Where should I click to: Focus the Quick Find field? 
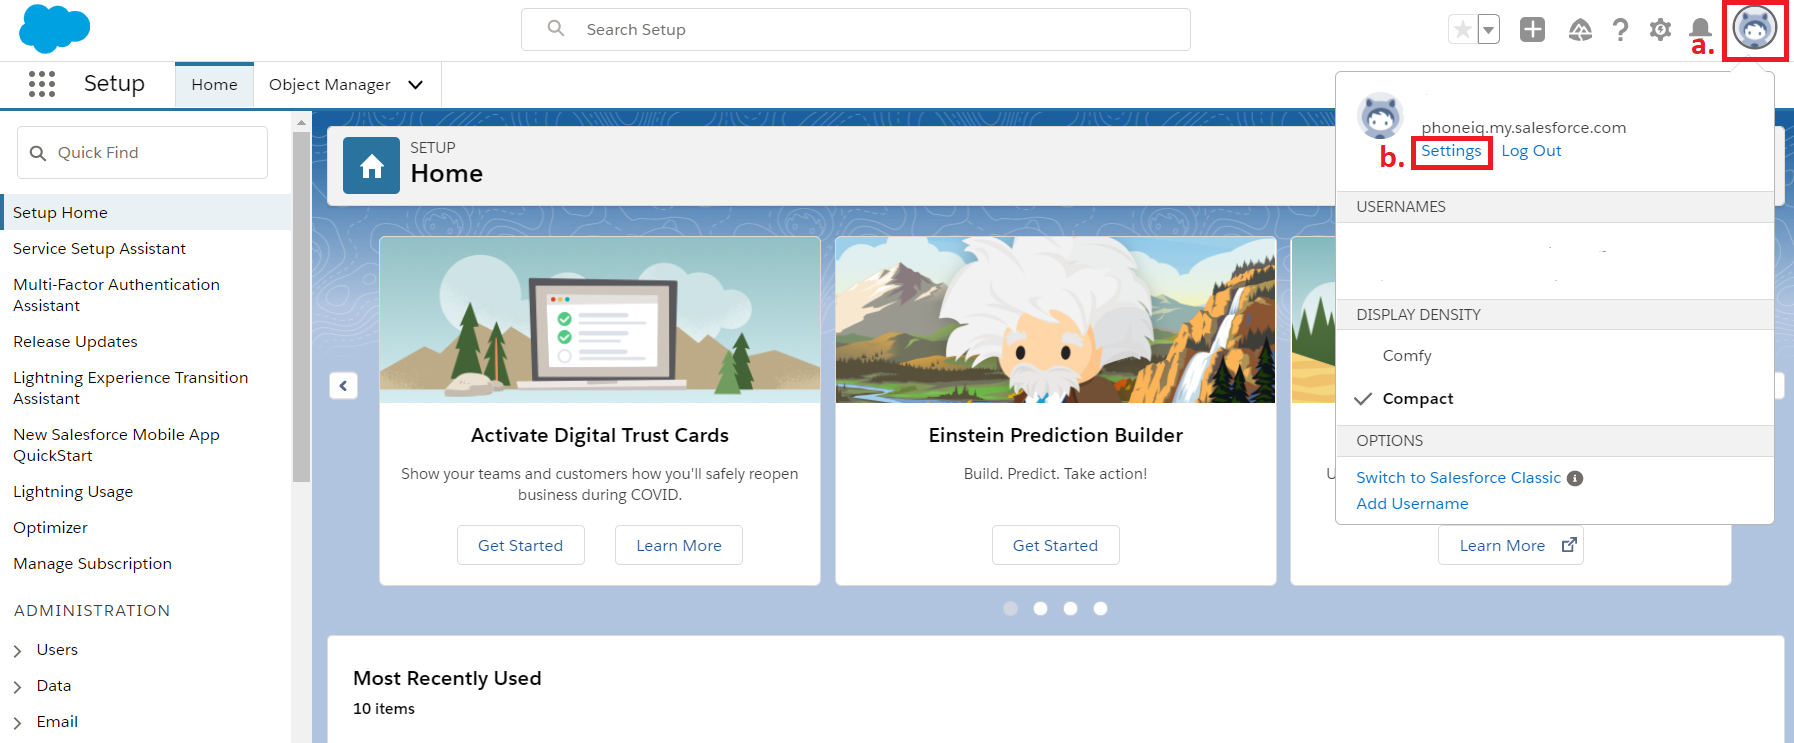142,153
